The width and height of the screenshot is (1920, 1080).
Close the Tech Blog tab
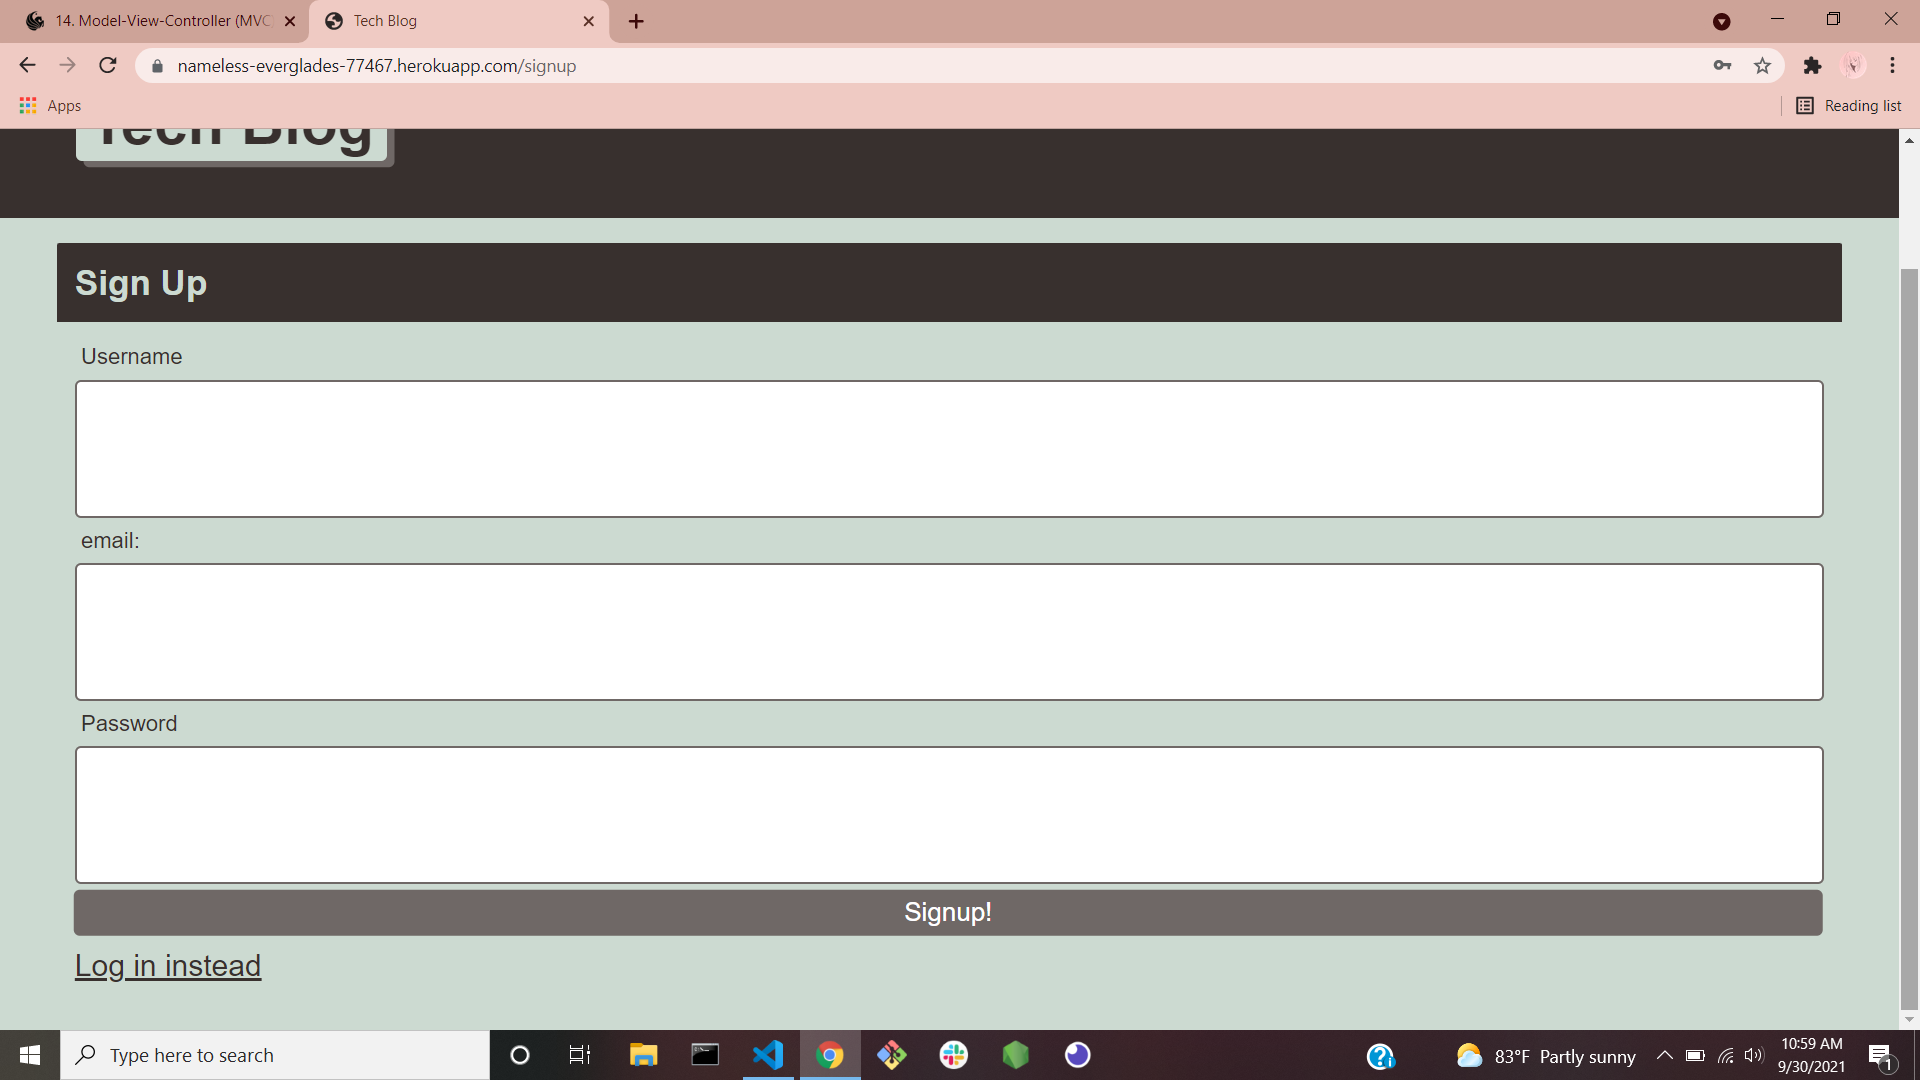click(x=588, y=21)
